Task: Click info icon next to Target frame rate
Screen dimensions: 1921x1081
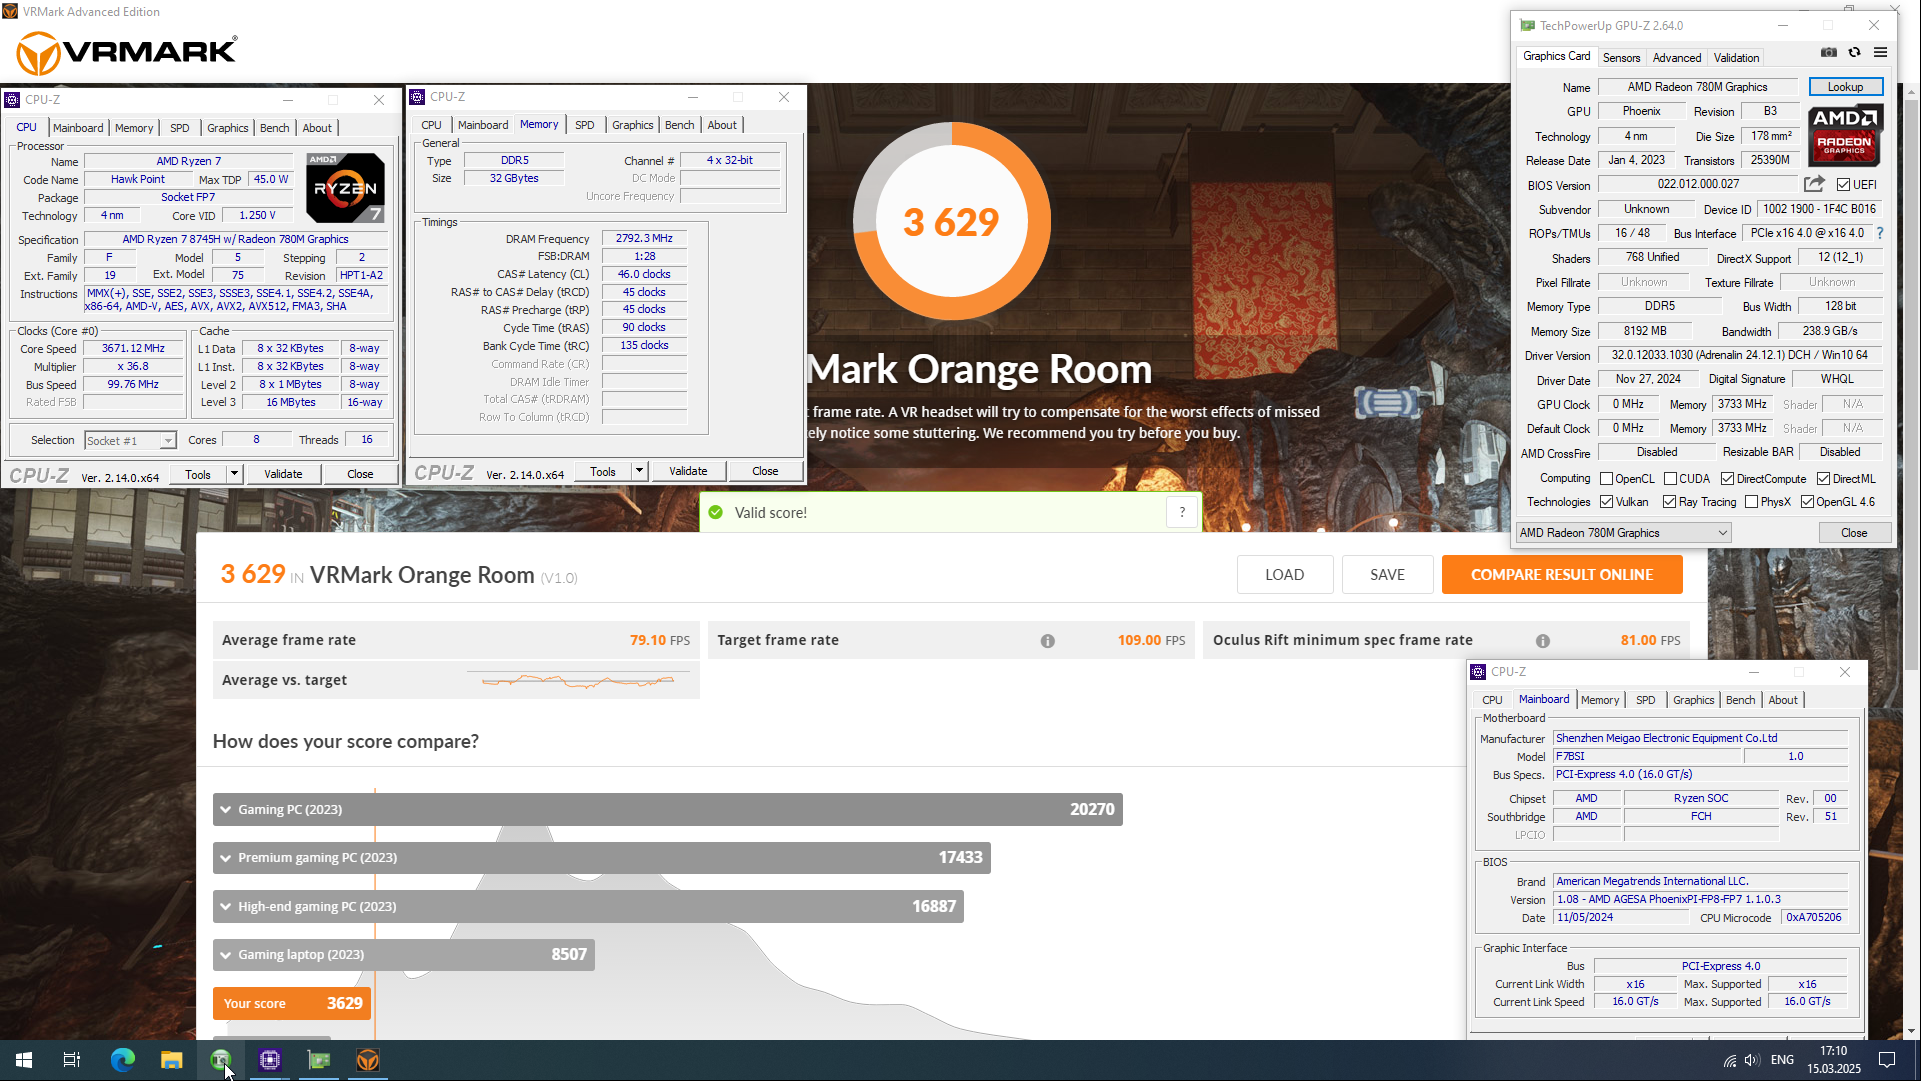Action: (1047, 641)
